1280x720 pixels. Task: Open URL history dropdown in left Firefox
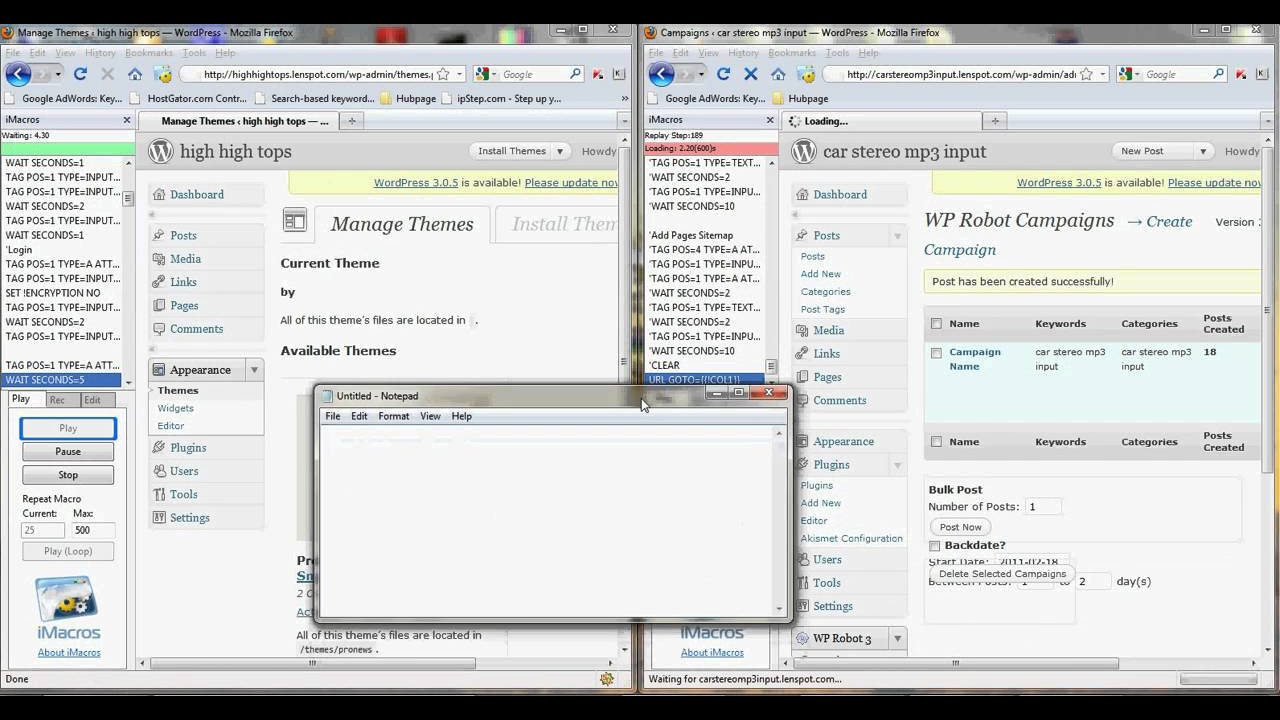pyautogui.click(x=460, y=74)
